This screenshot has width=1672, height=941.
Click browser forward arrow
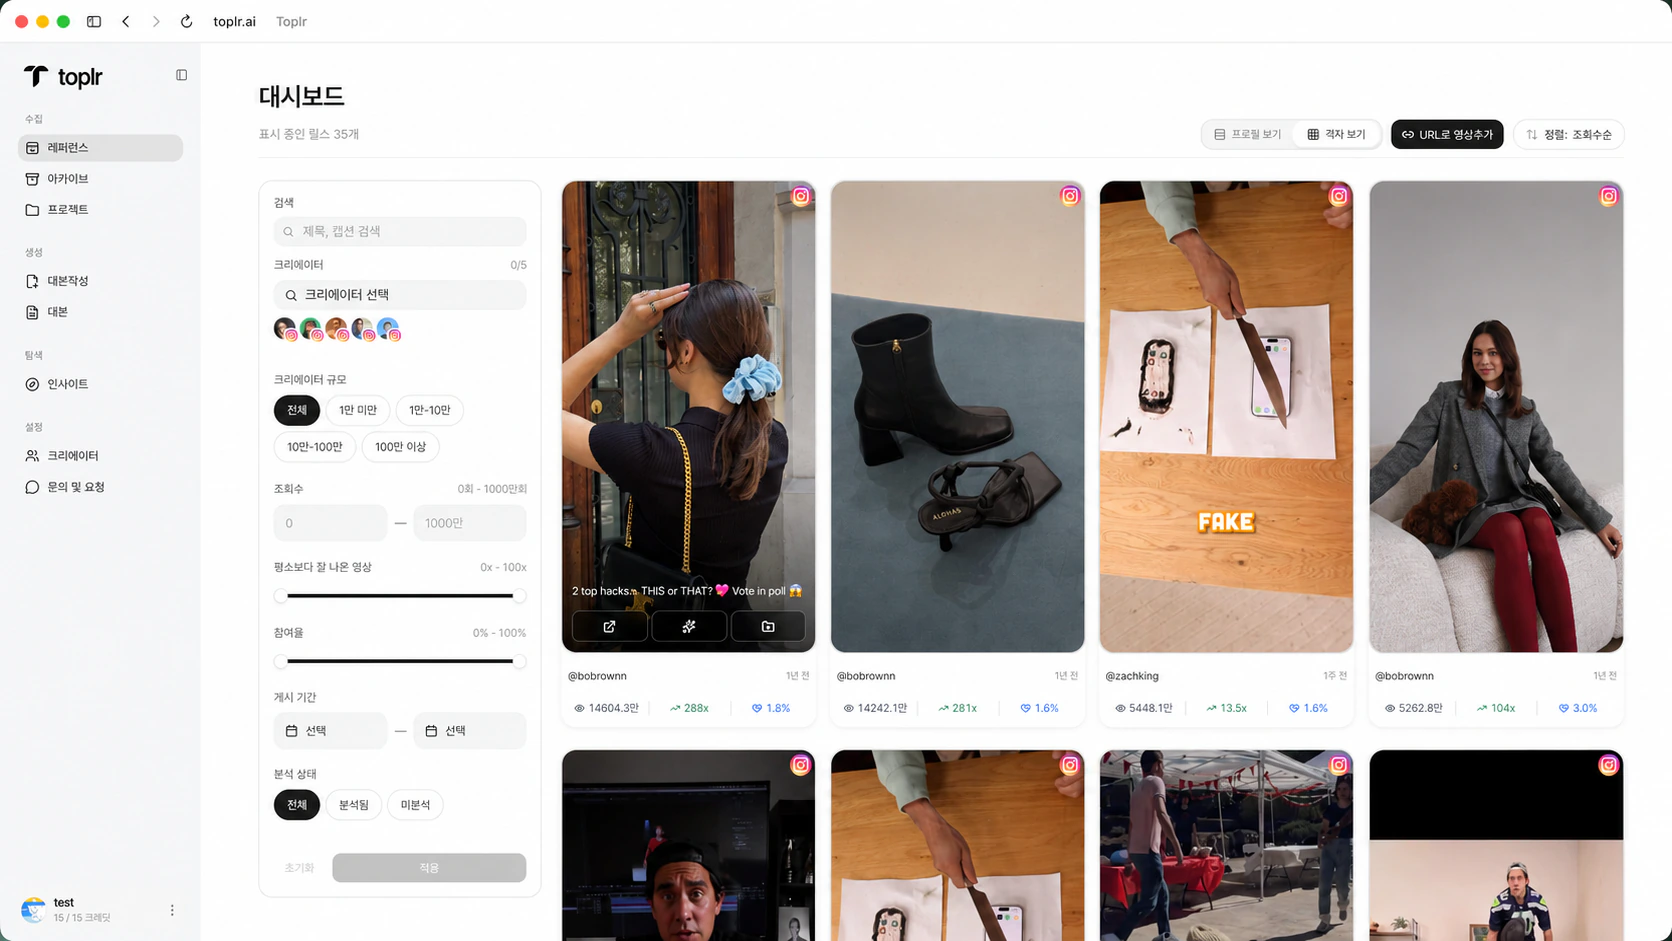click(156, 21)
